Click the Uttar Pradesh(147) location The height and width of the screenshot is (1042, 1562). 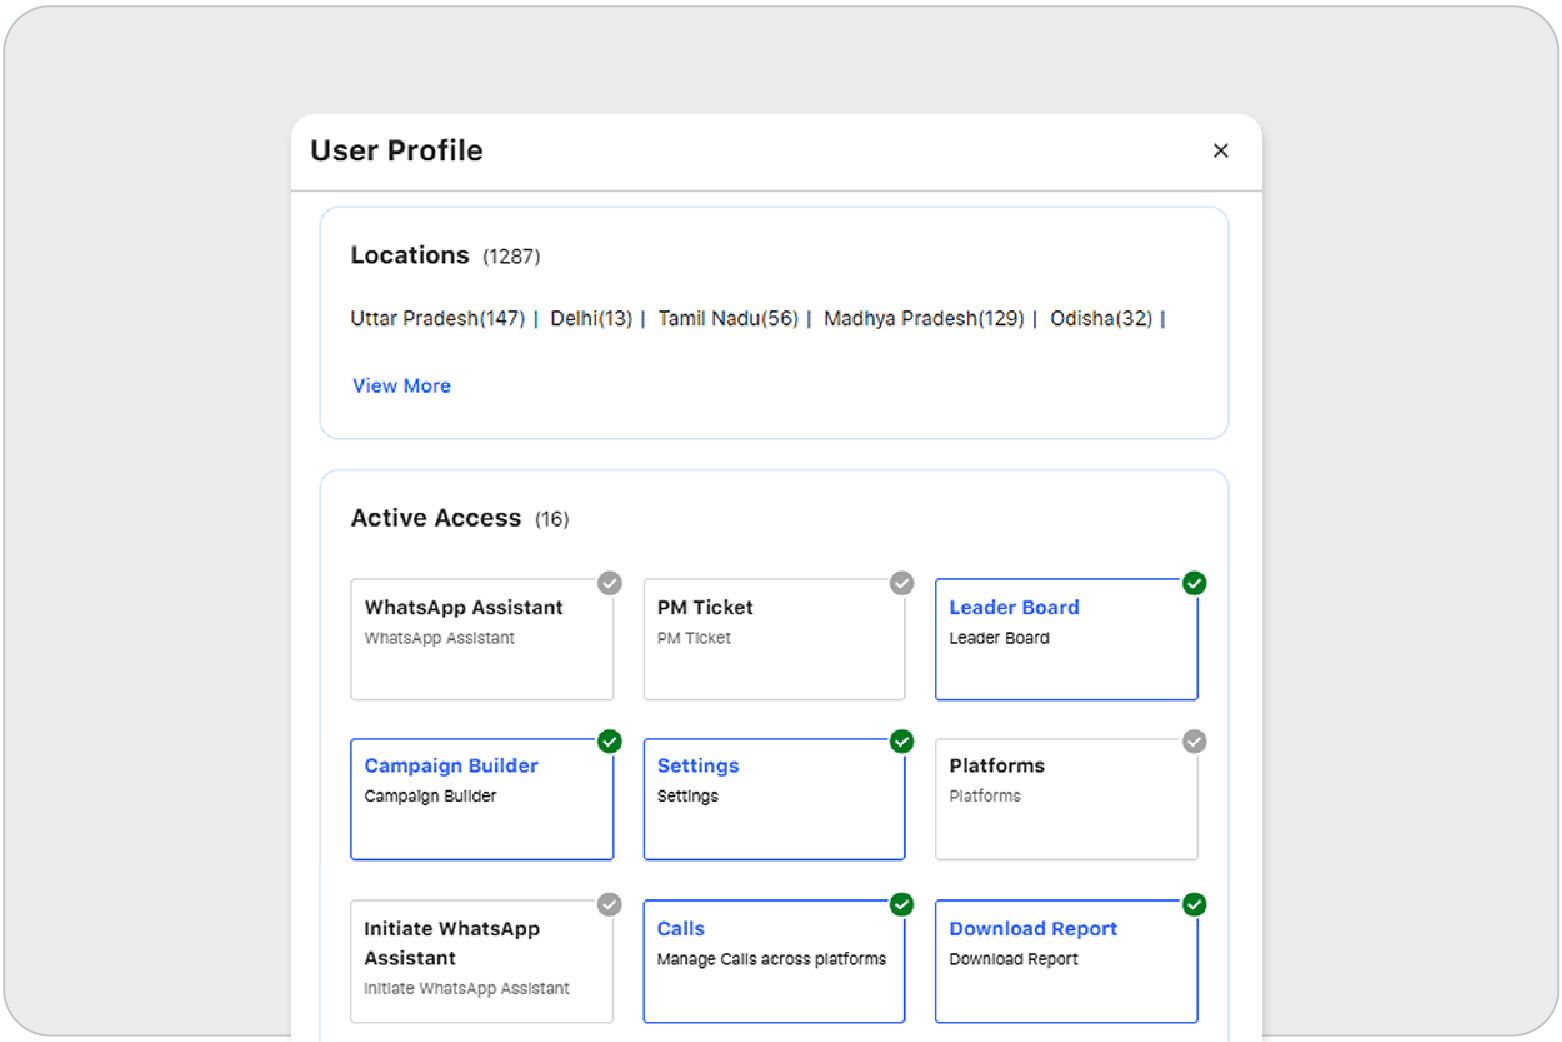(437, 318)
